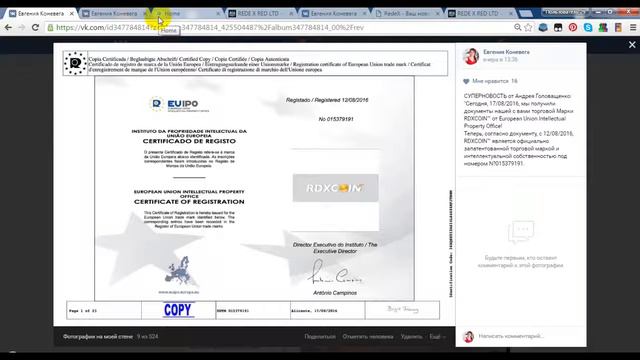
Task: Switch to the first Евгения Коневега tab
Action: click(x=41, y=13)
